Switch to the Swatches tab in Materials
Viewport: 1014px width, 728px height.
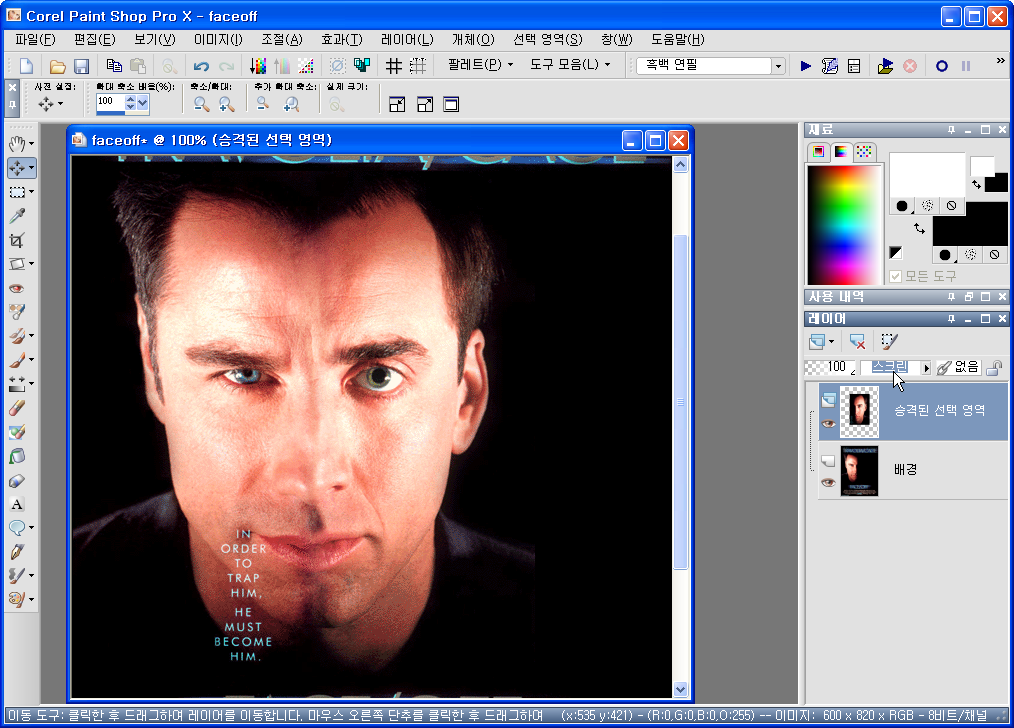[864, 151]
